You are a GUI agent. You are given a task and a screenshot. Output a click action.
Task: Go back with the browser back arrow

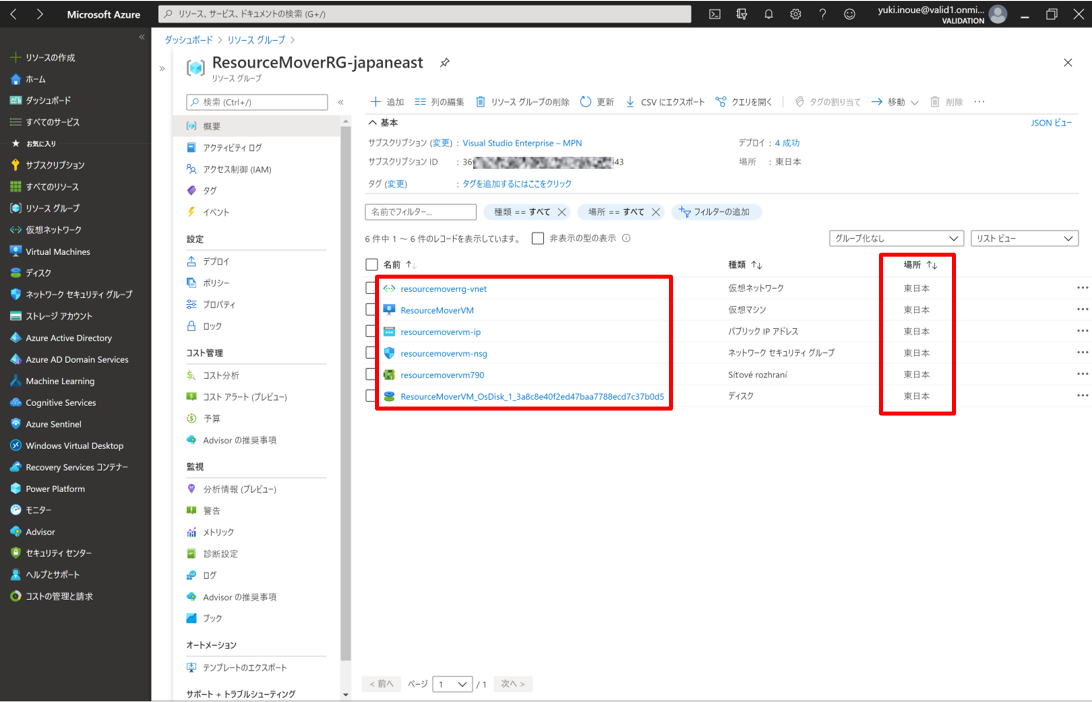click(x=13, y=14)
